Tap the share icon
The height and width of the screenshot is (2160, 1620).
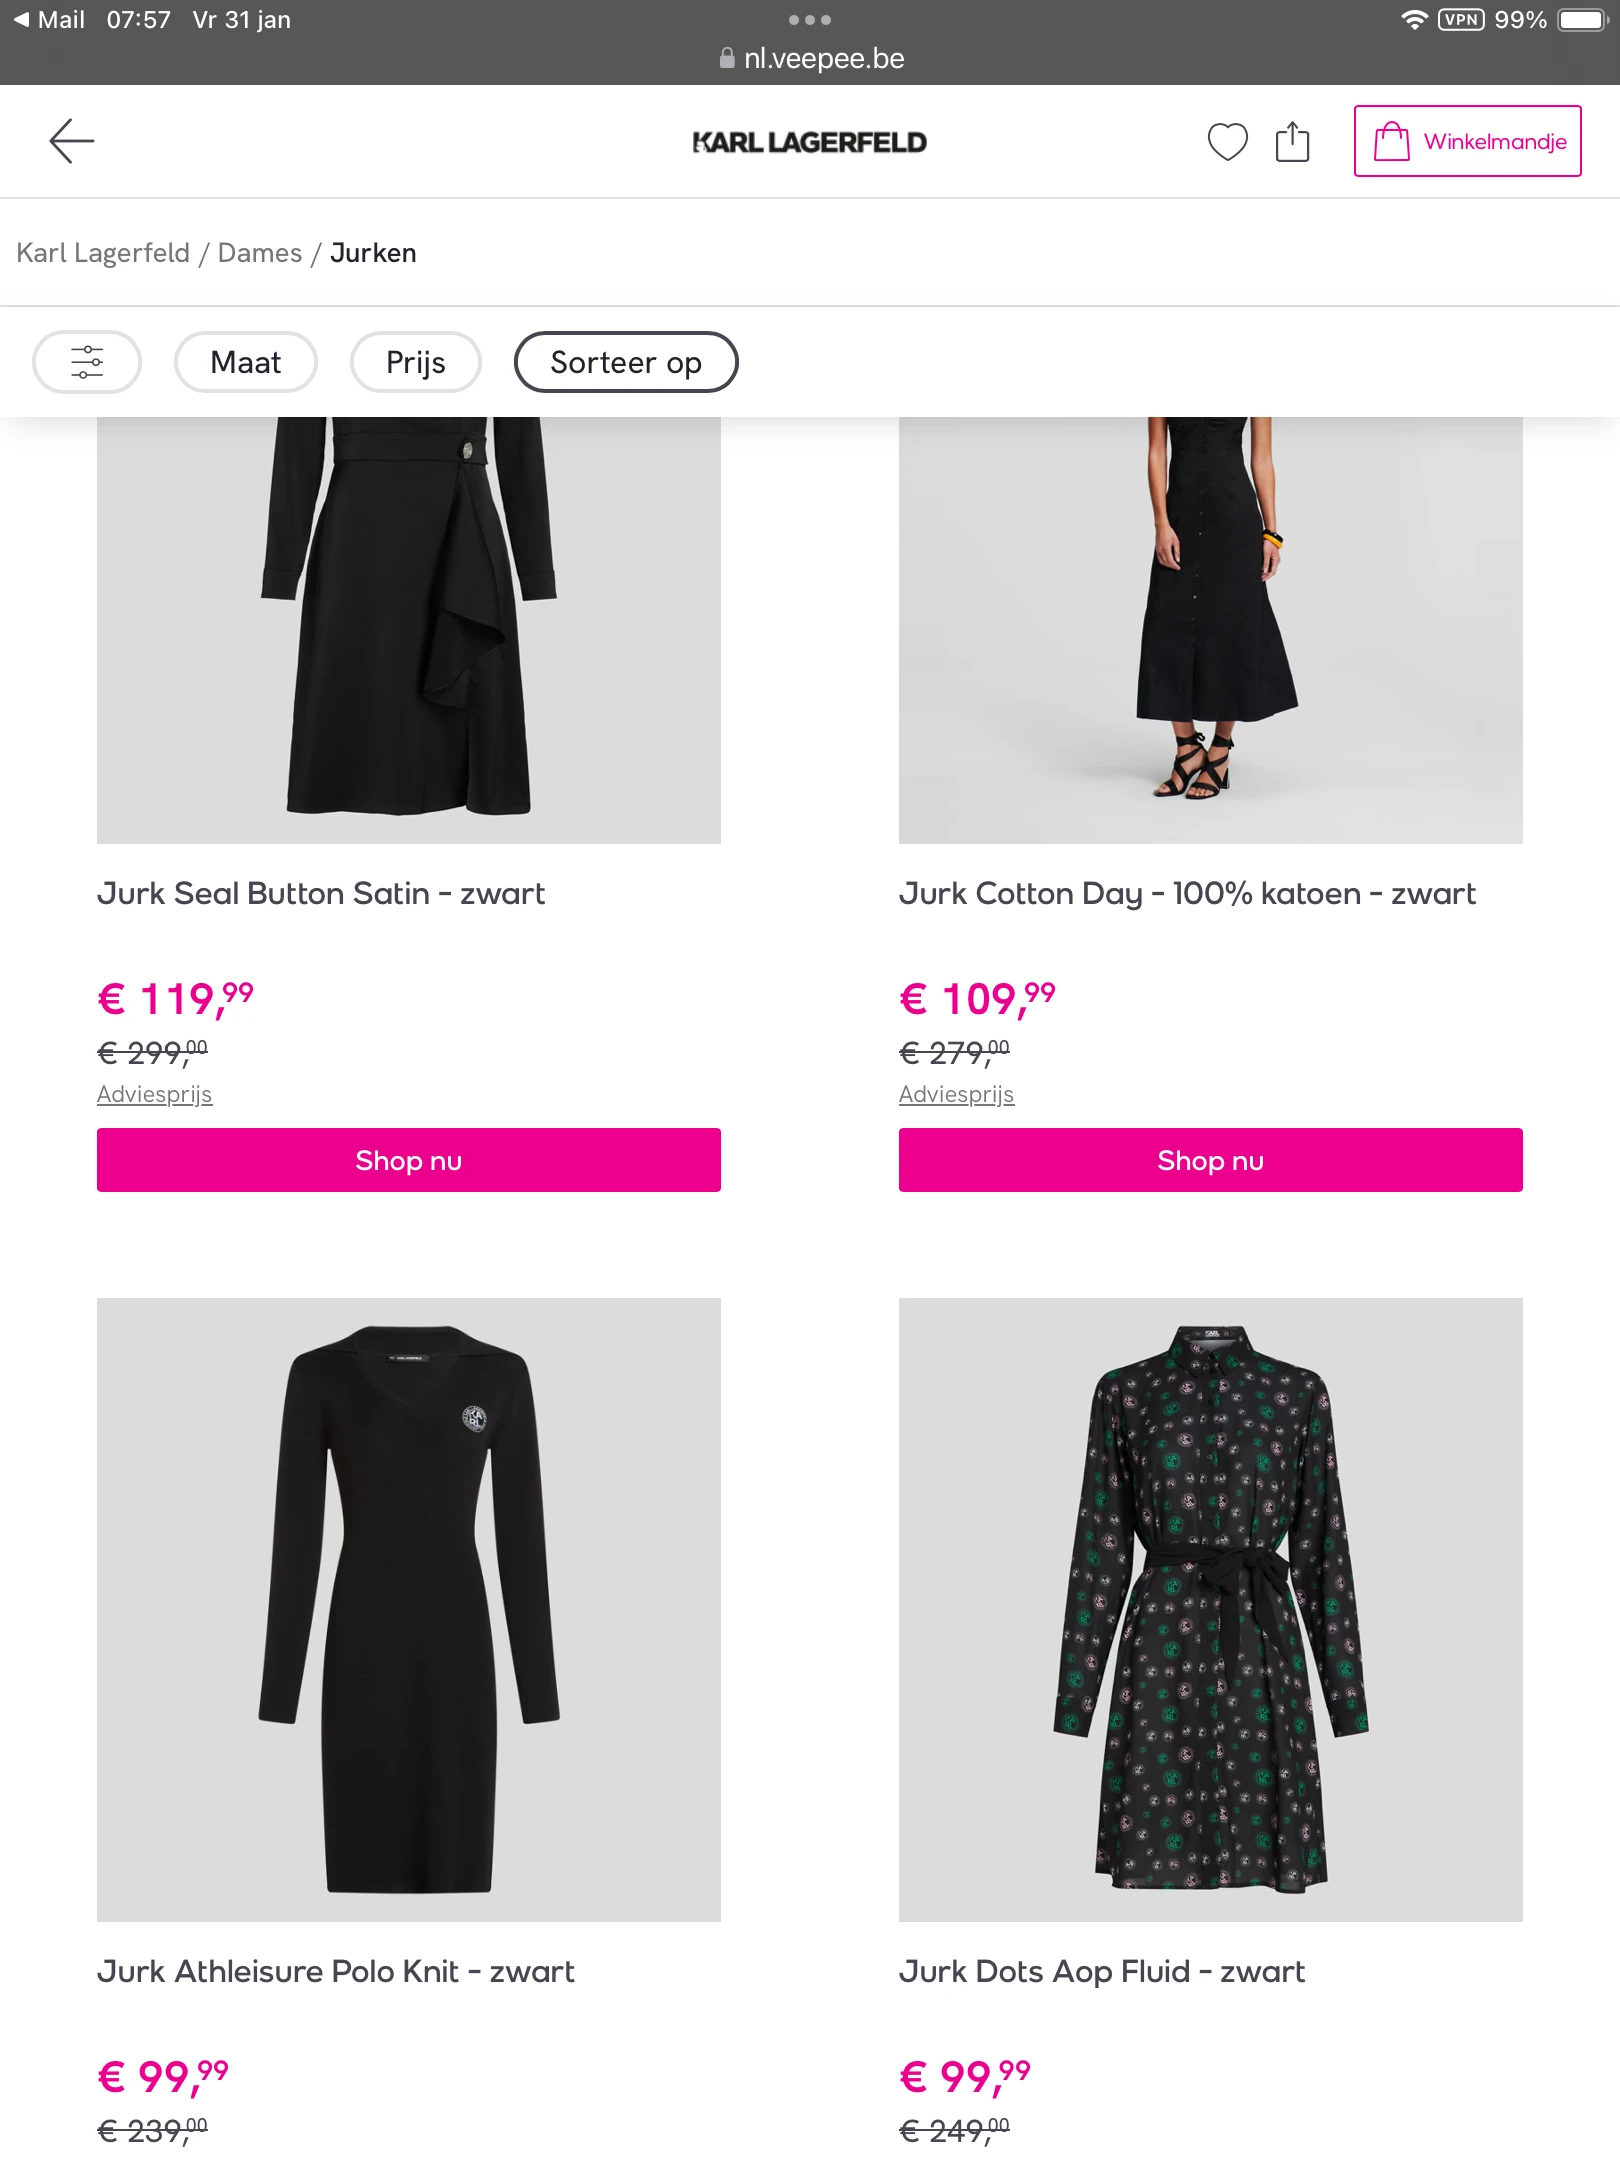1292,141
